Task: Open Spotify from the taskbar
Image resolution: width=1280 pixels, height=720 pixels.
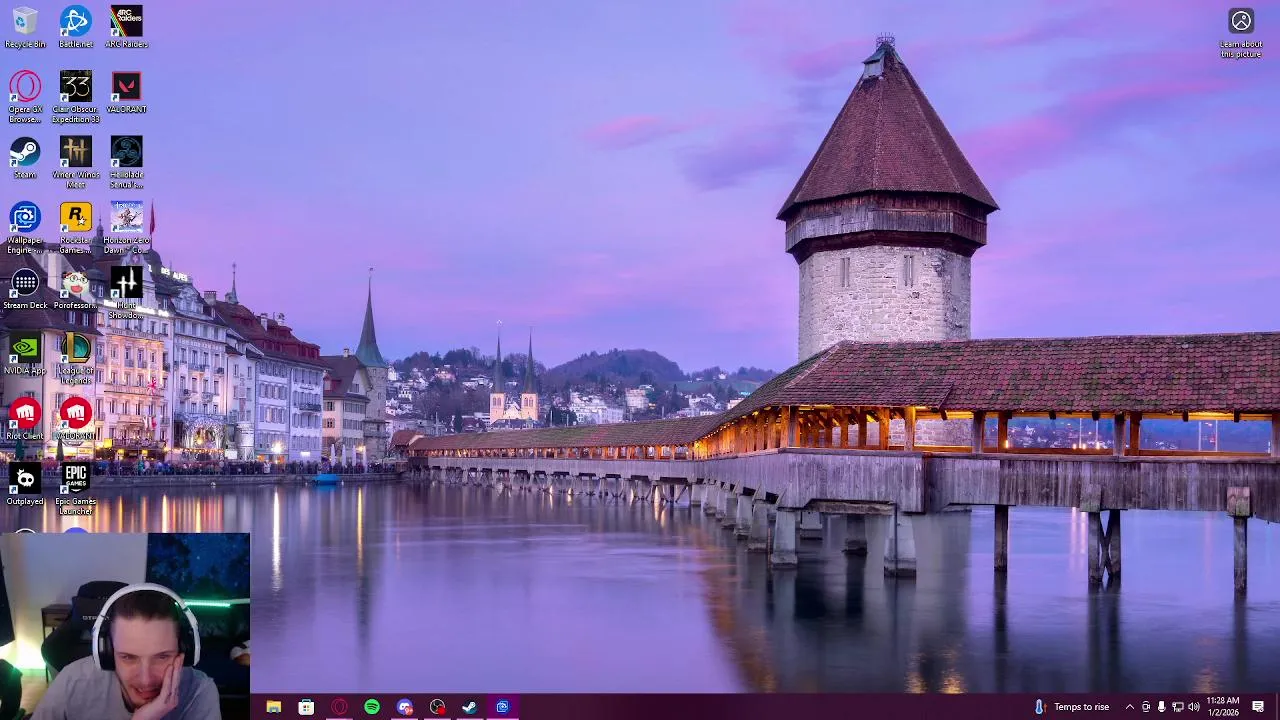Action: 372,707
